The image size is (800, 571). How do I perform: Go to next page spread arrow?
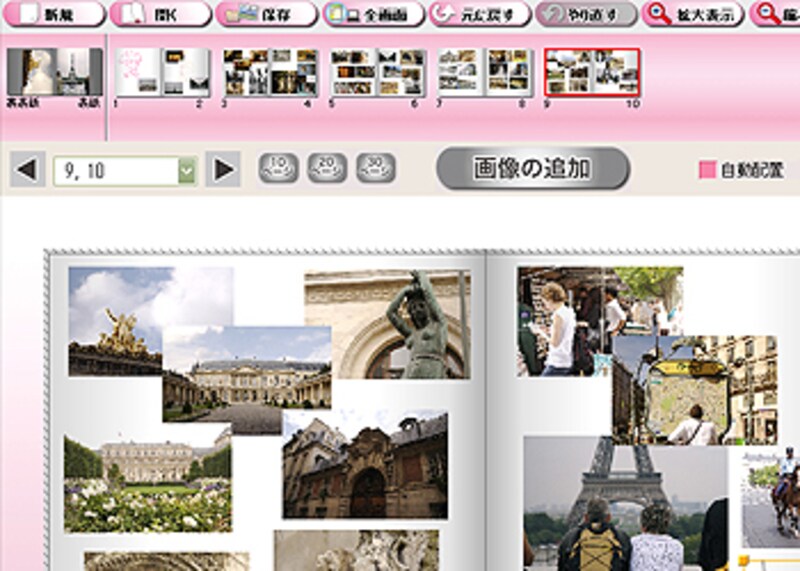tap(224, 170)
